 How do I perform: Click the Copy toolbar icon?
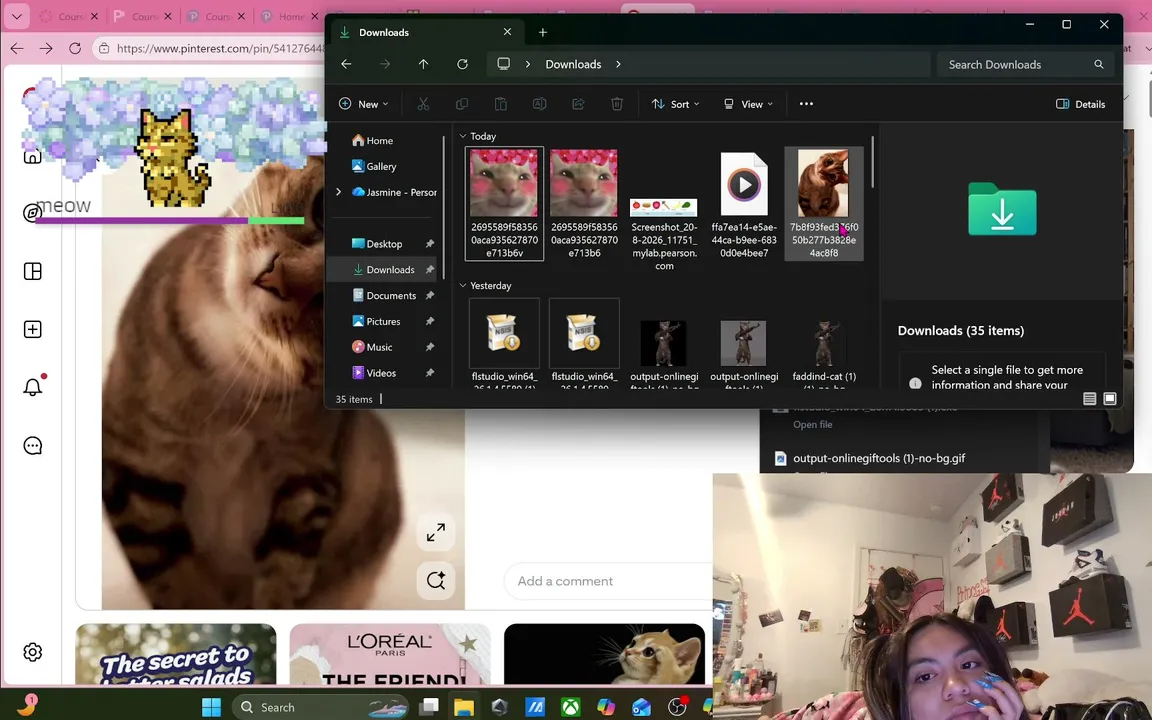tap(461, 104)
